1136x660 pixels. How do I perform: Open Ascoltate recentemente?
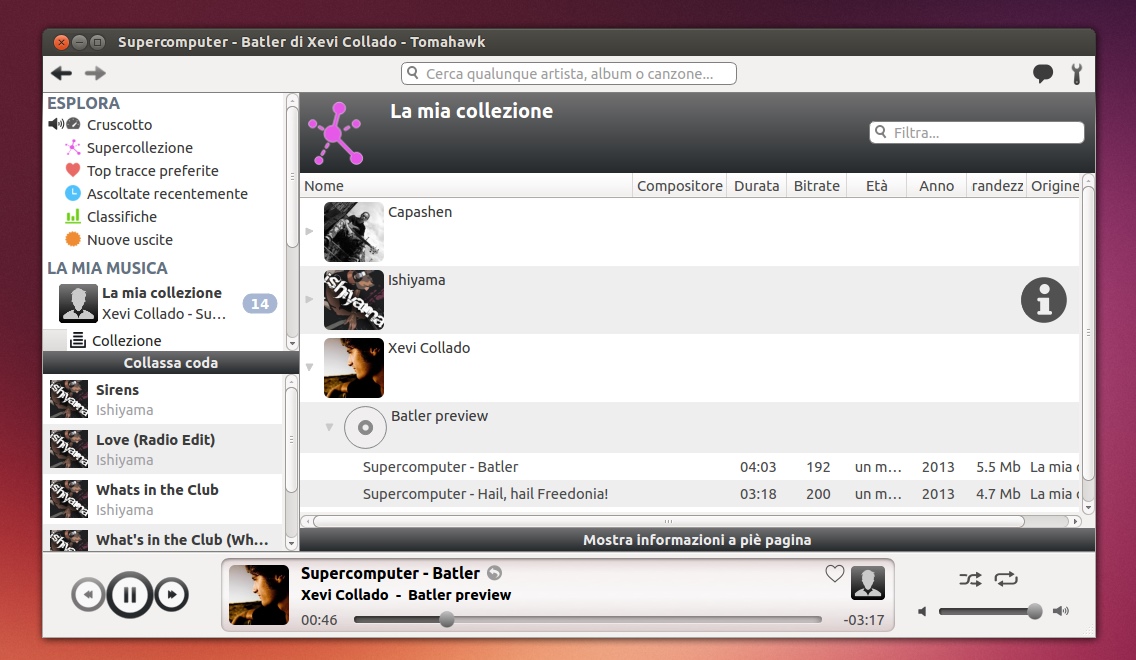pos(167,194)
